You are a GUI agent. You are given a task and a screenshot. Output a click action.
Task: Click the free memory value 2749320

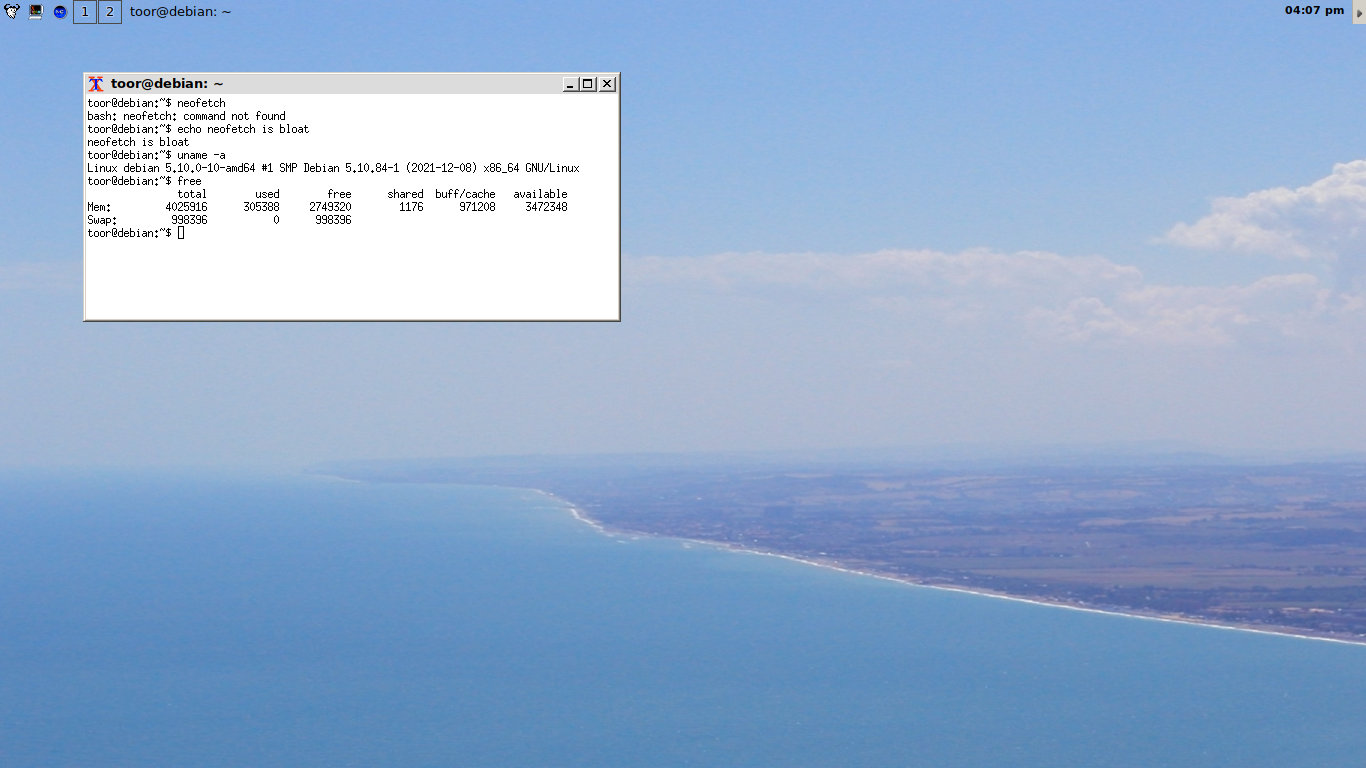coord(330,207)
